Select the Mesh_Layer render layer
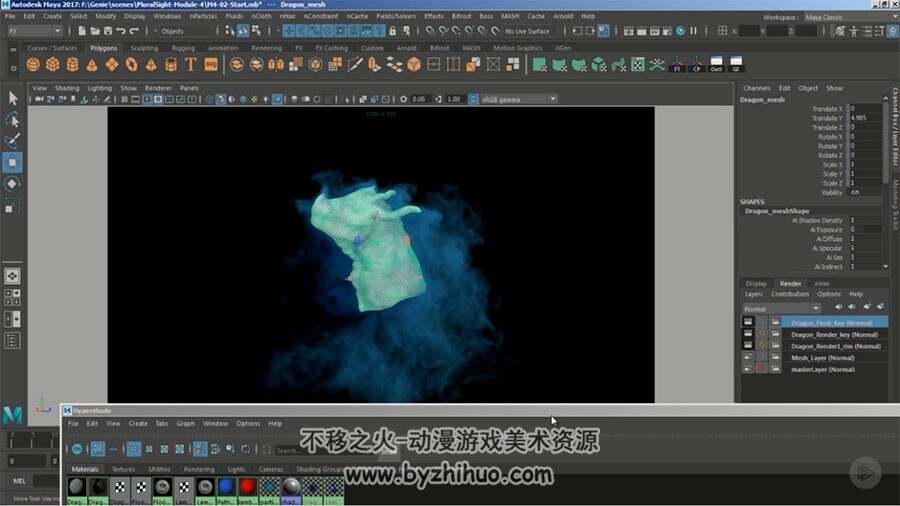This screenshot has width=900, height=506. tap(823, 357)
